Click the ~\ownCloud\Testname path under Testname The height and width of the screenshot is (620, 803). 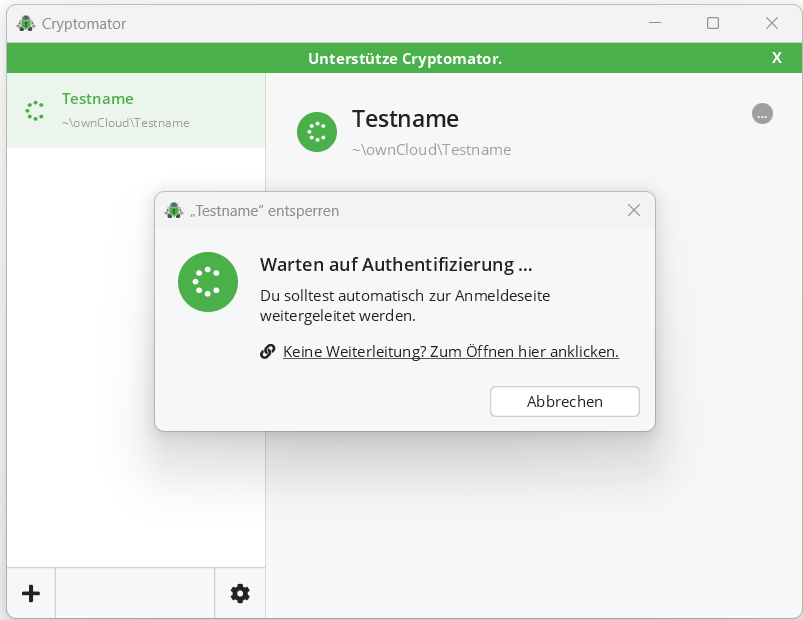[x=124, y=123]
